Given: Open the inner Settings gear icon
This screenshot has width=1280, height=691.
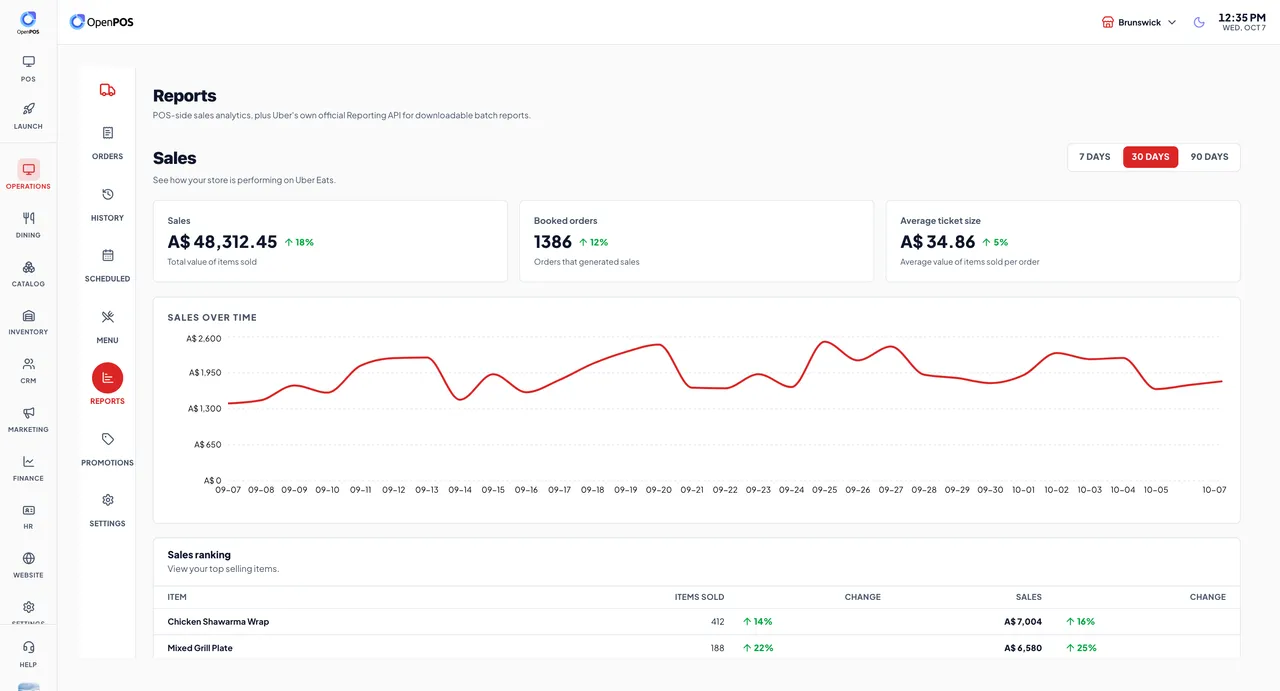Looking at the screenshot, I should [108, 500].
